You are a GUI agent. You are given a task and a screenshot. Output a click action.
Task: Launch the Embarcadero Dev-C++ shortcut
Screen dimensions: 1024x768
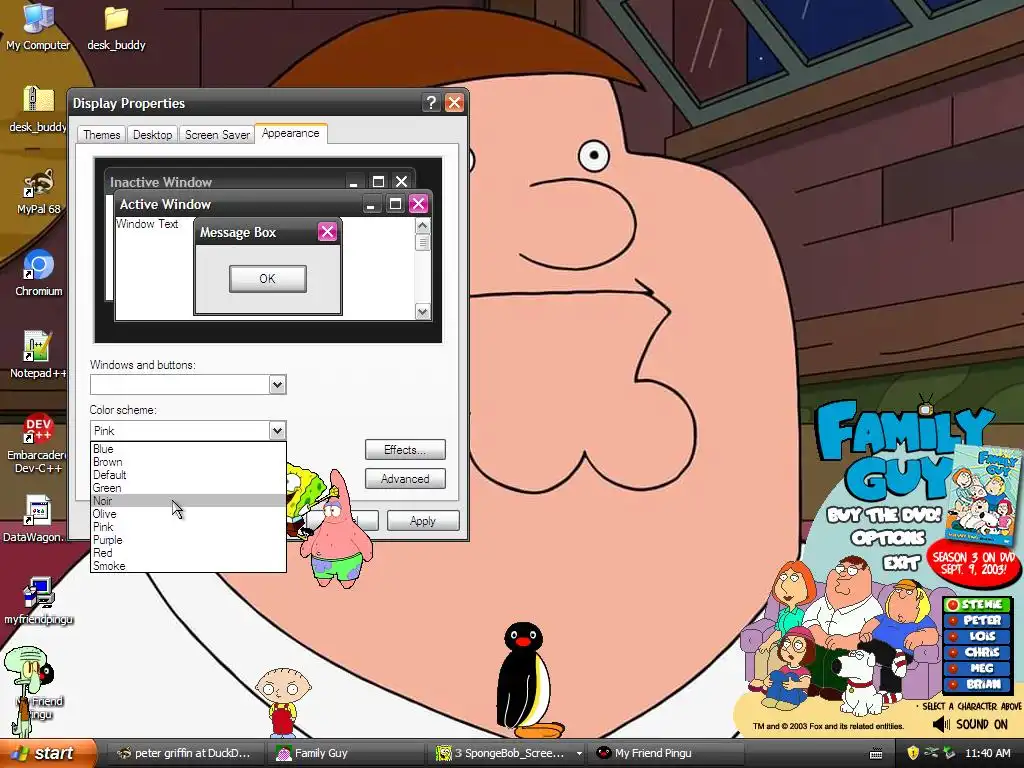pyautogui.click(x=38, y=443)
